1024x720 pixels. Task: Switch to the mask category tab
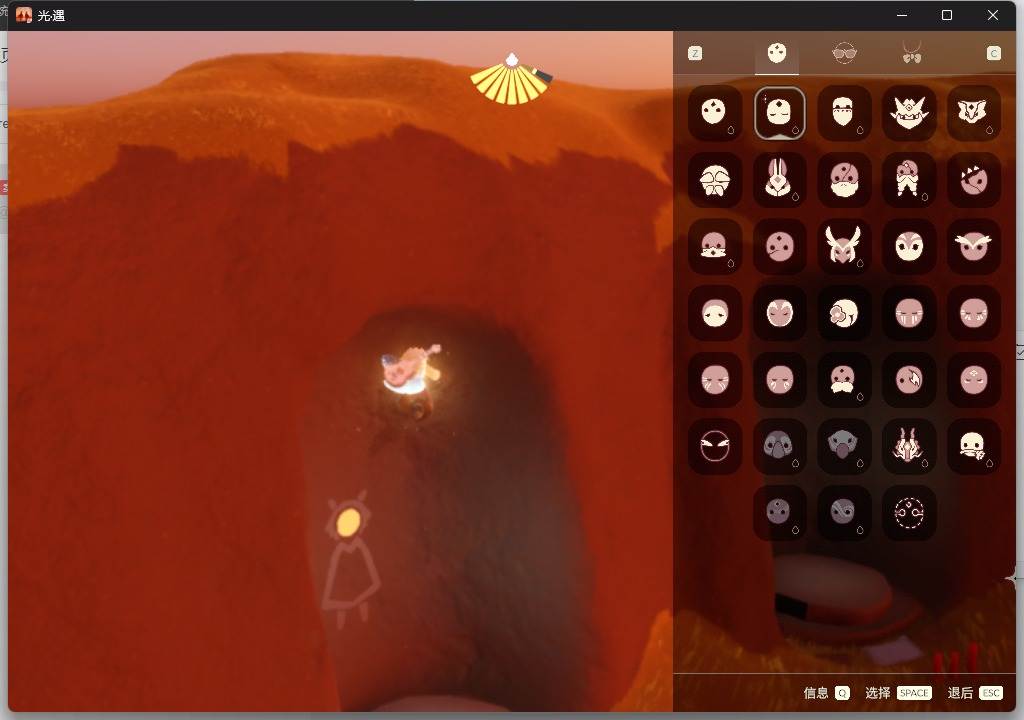776,54
